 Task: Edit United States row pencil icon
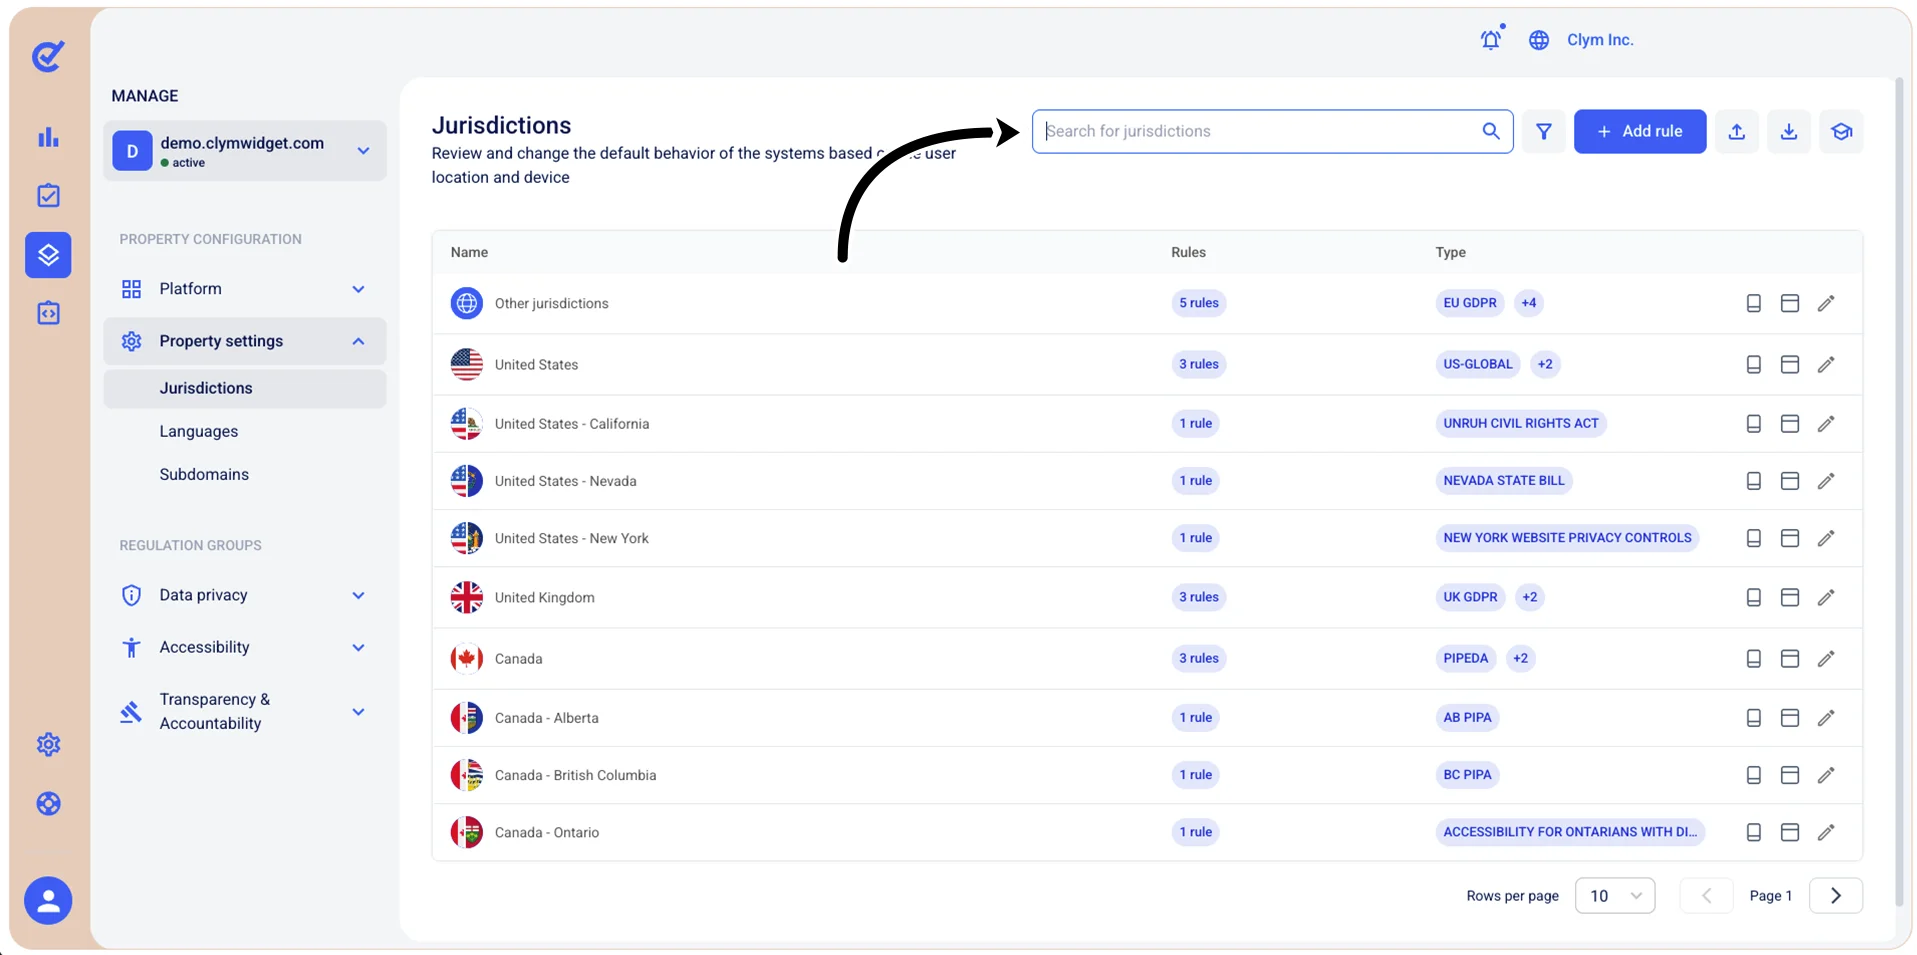pyautogui.click(x=1826, y=364)
